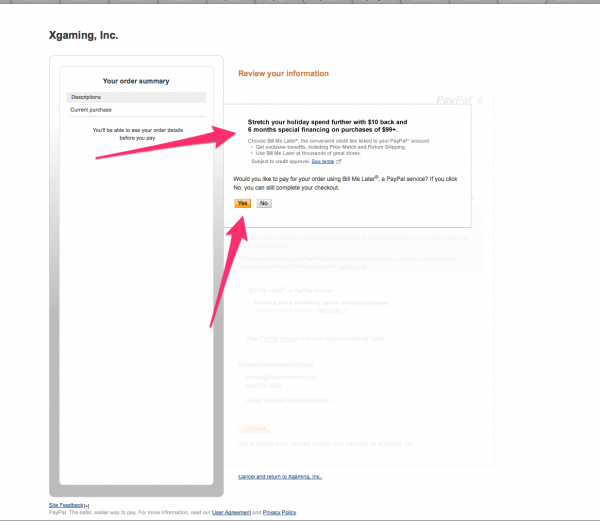Screen dimensions: 600x521
Task: Select the Bill Me Later radio button
Action: pos(243,290)
